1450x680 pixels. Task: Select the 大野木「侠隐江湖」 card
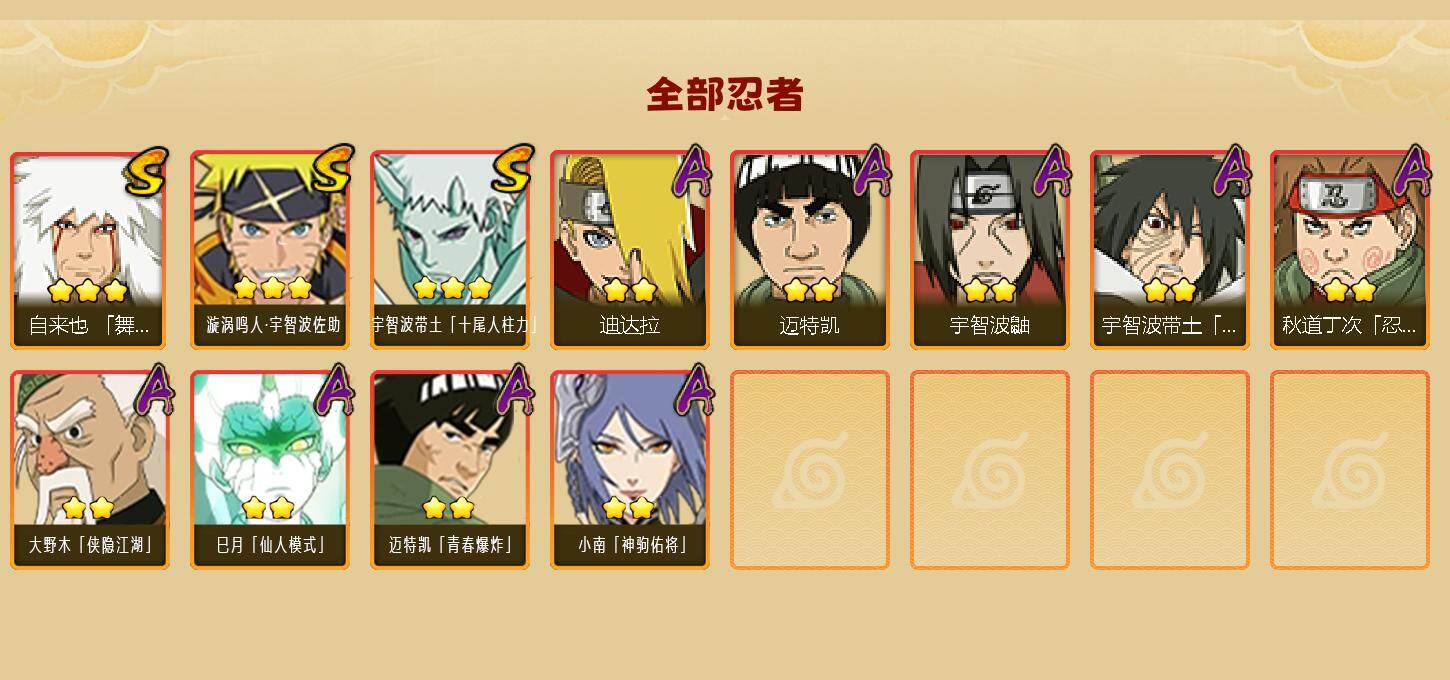point(90,470)
